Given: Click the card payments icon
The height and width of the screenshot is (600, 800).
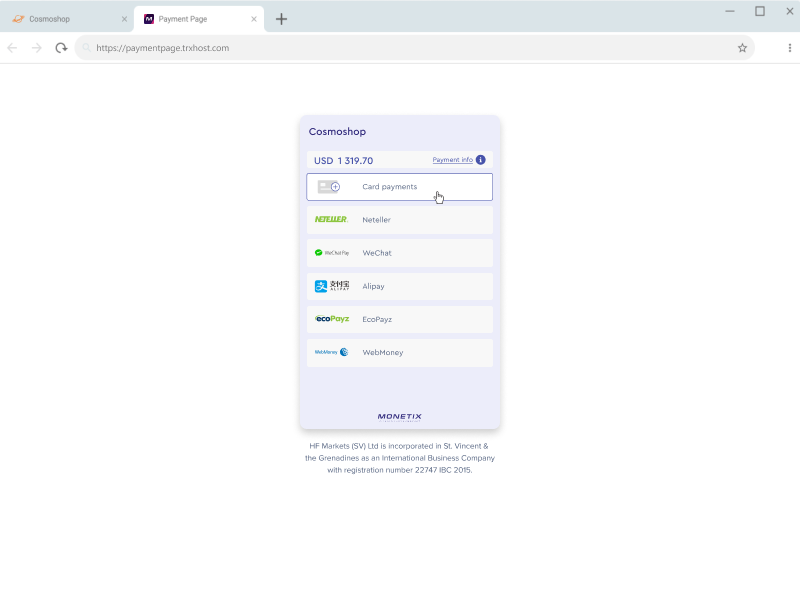Looking at the screenshot, I should pos(329,187).
